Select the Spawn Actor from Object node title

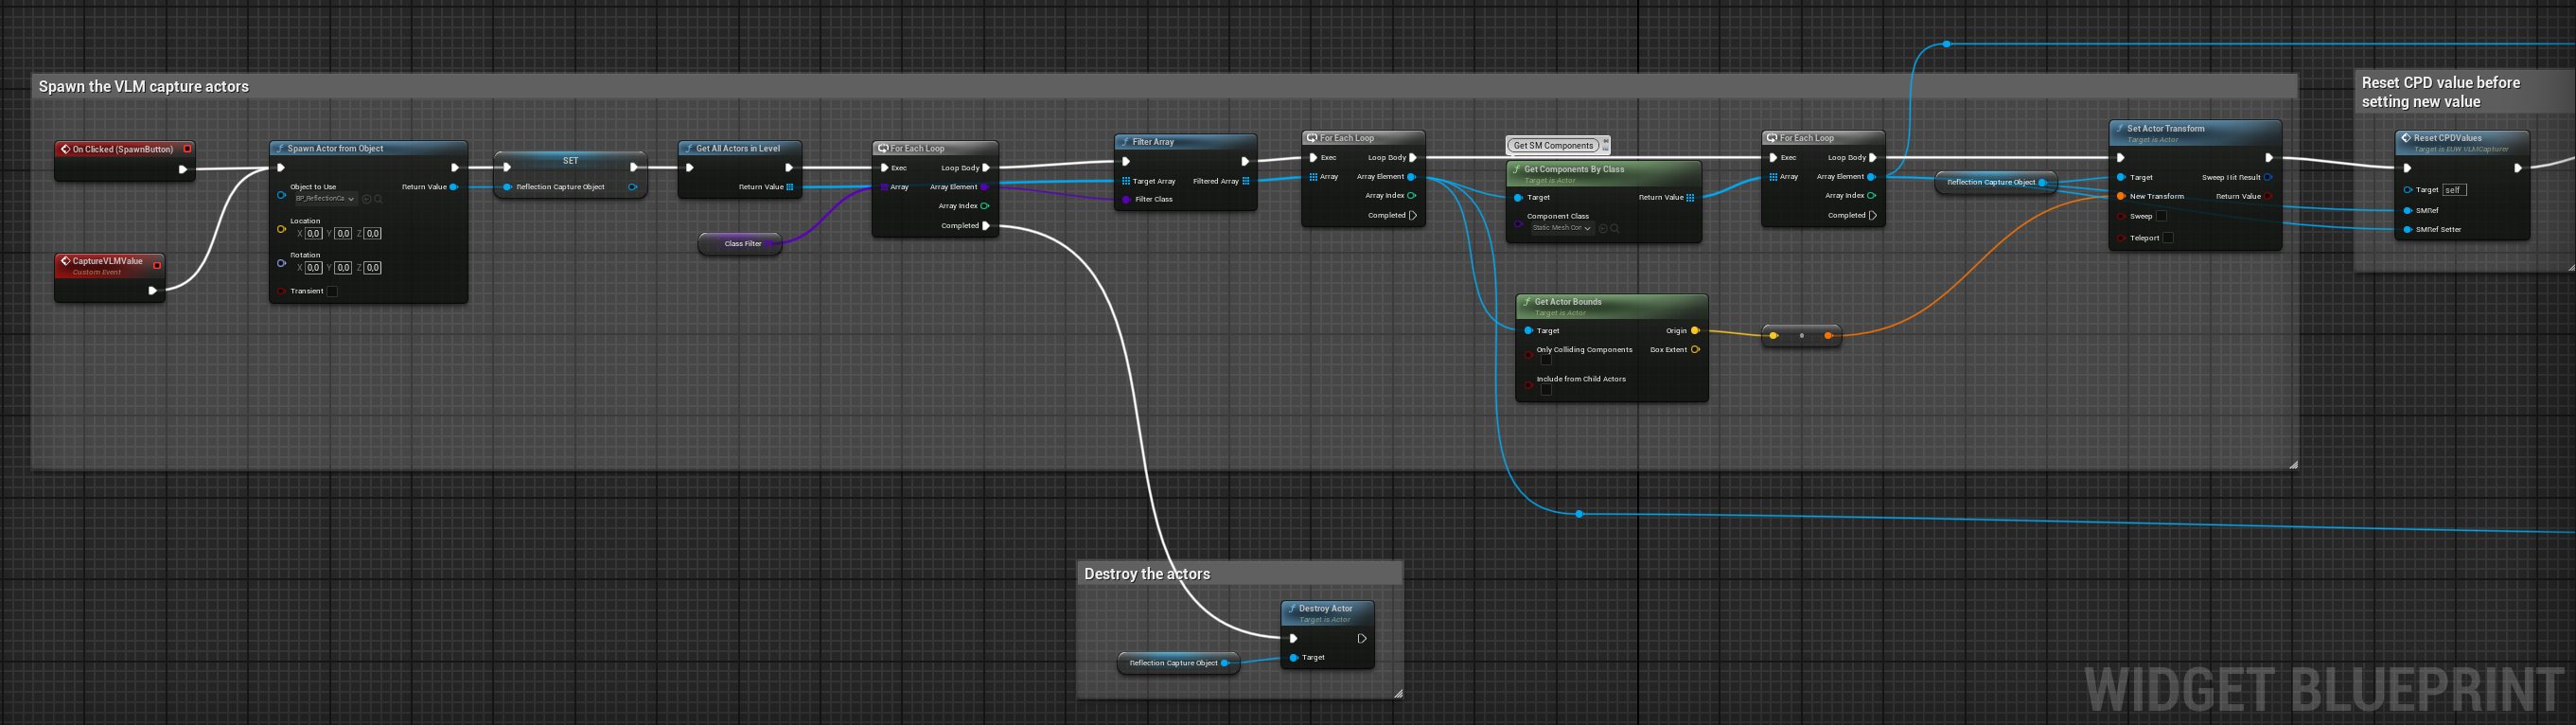click(x=335, y=148)
